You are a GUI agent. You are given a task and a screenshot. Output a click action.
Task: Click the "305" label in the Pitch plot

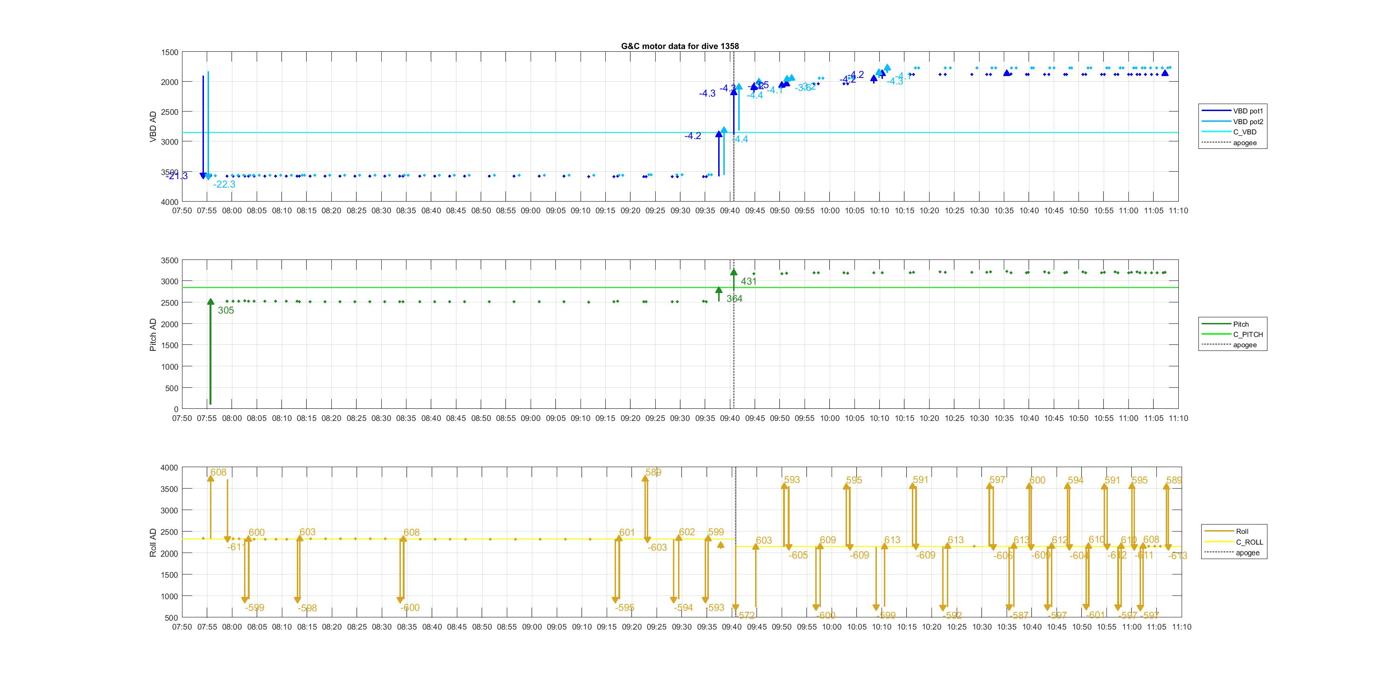[226, 310]
